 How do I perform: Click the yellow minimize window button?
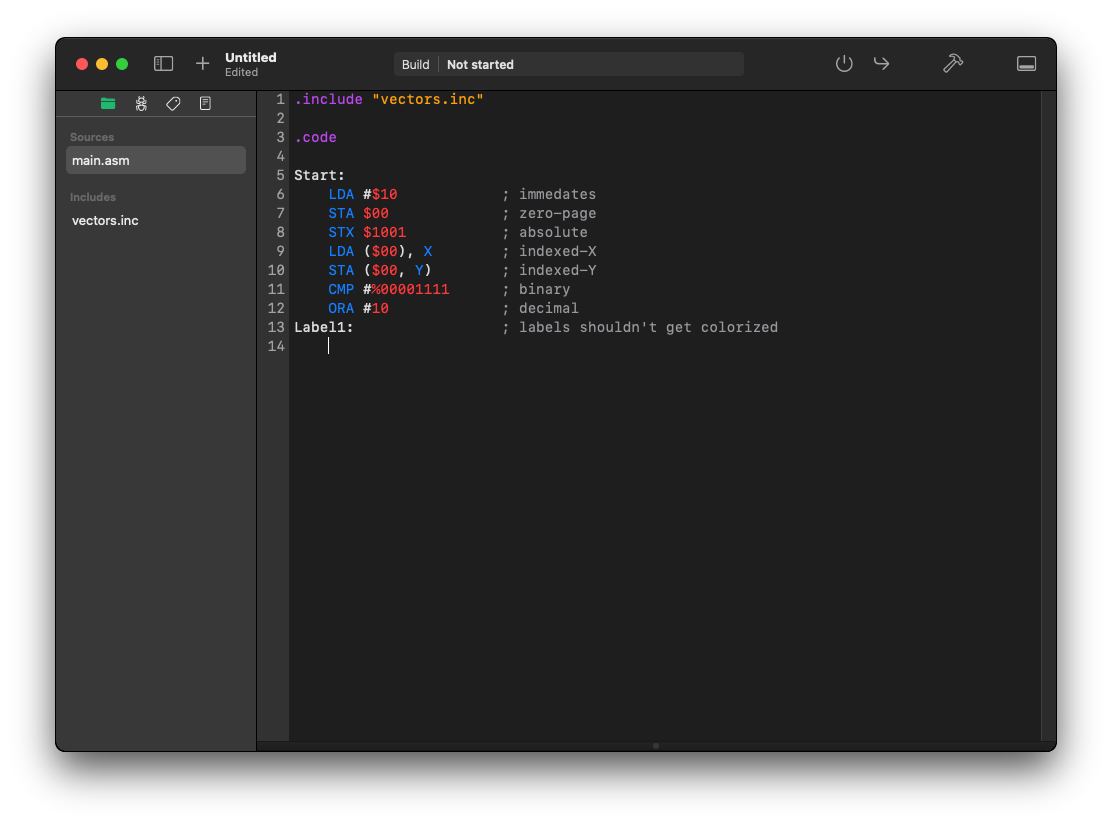point(102,64)
